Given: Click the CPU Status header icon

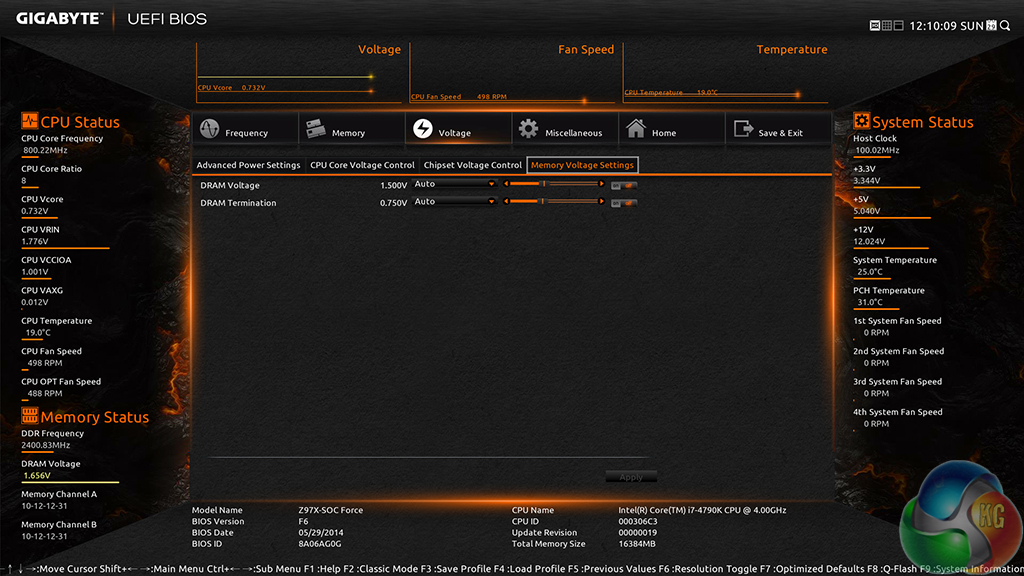Looking at the screenshot, I should pyautogui.click(x=29, y=121).
